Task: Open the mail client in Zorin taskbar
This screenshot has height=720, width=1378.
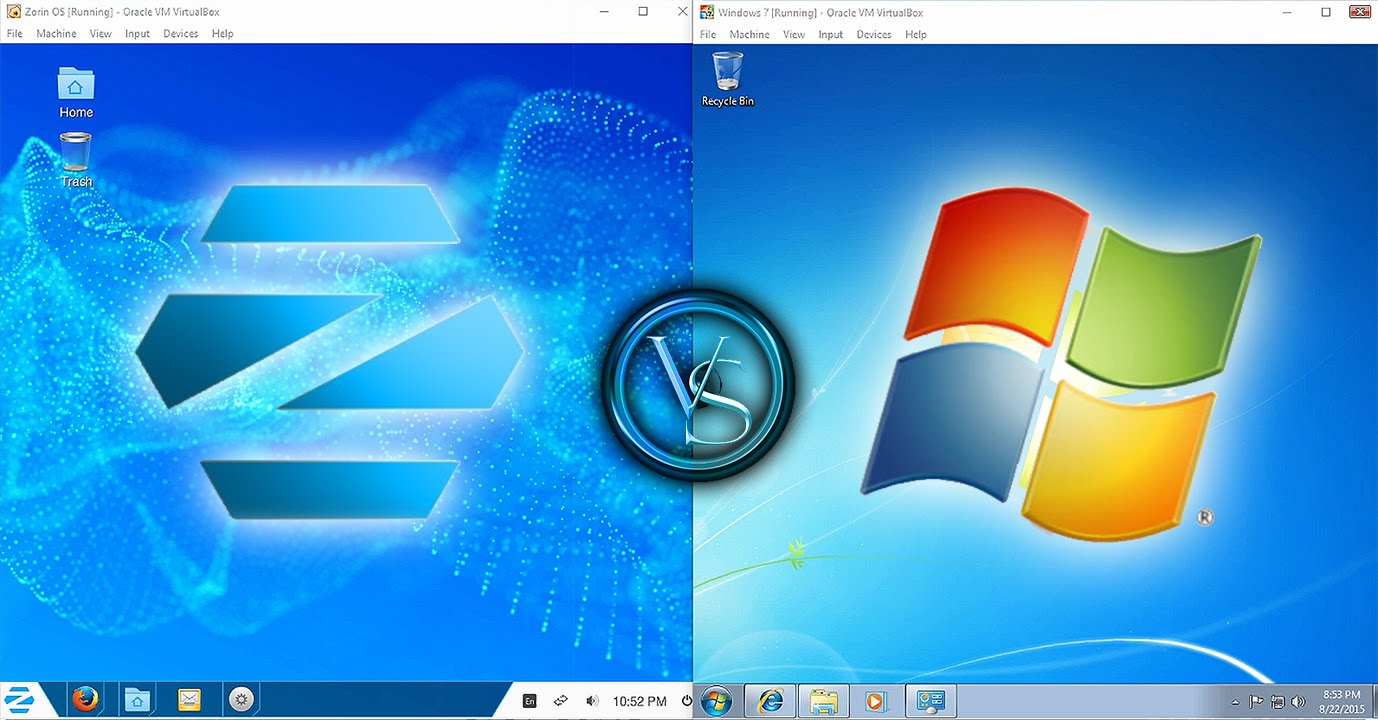Action: point(189,699)
